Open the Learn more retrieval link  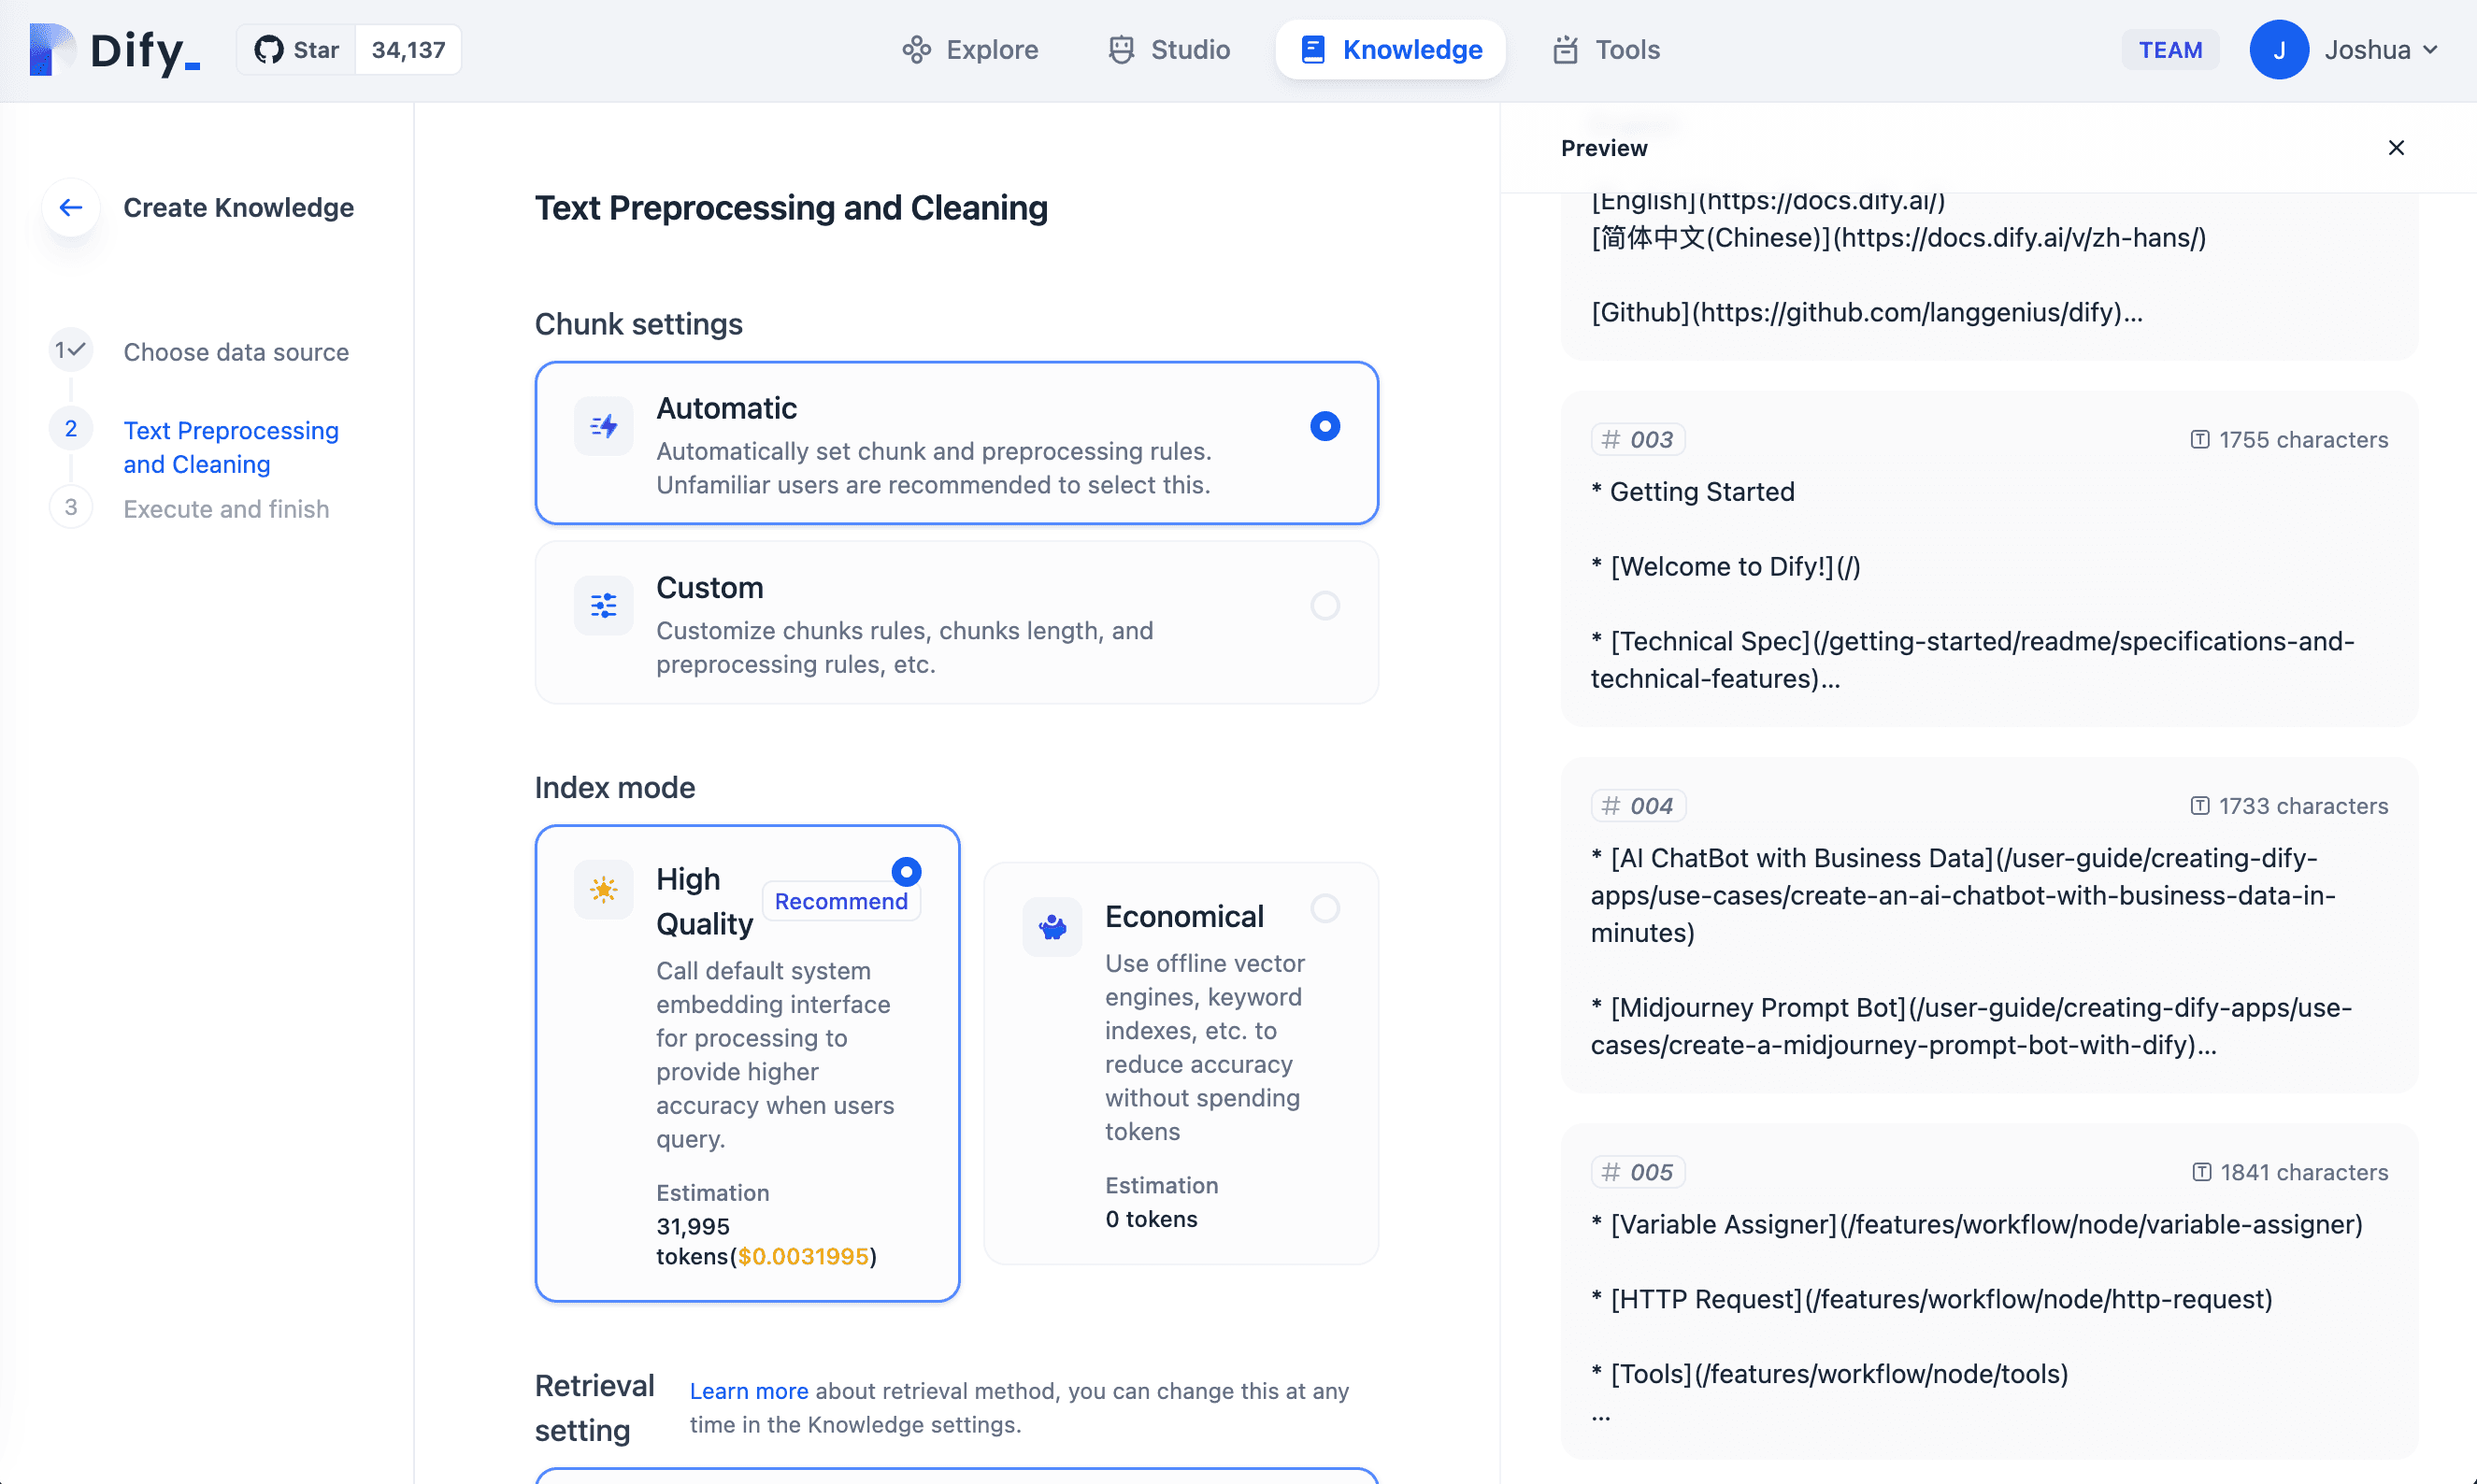[748, 1391]
